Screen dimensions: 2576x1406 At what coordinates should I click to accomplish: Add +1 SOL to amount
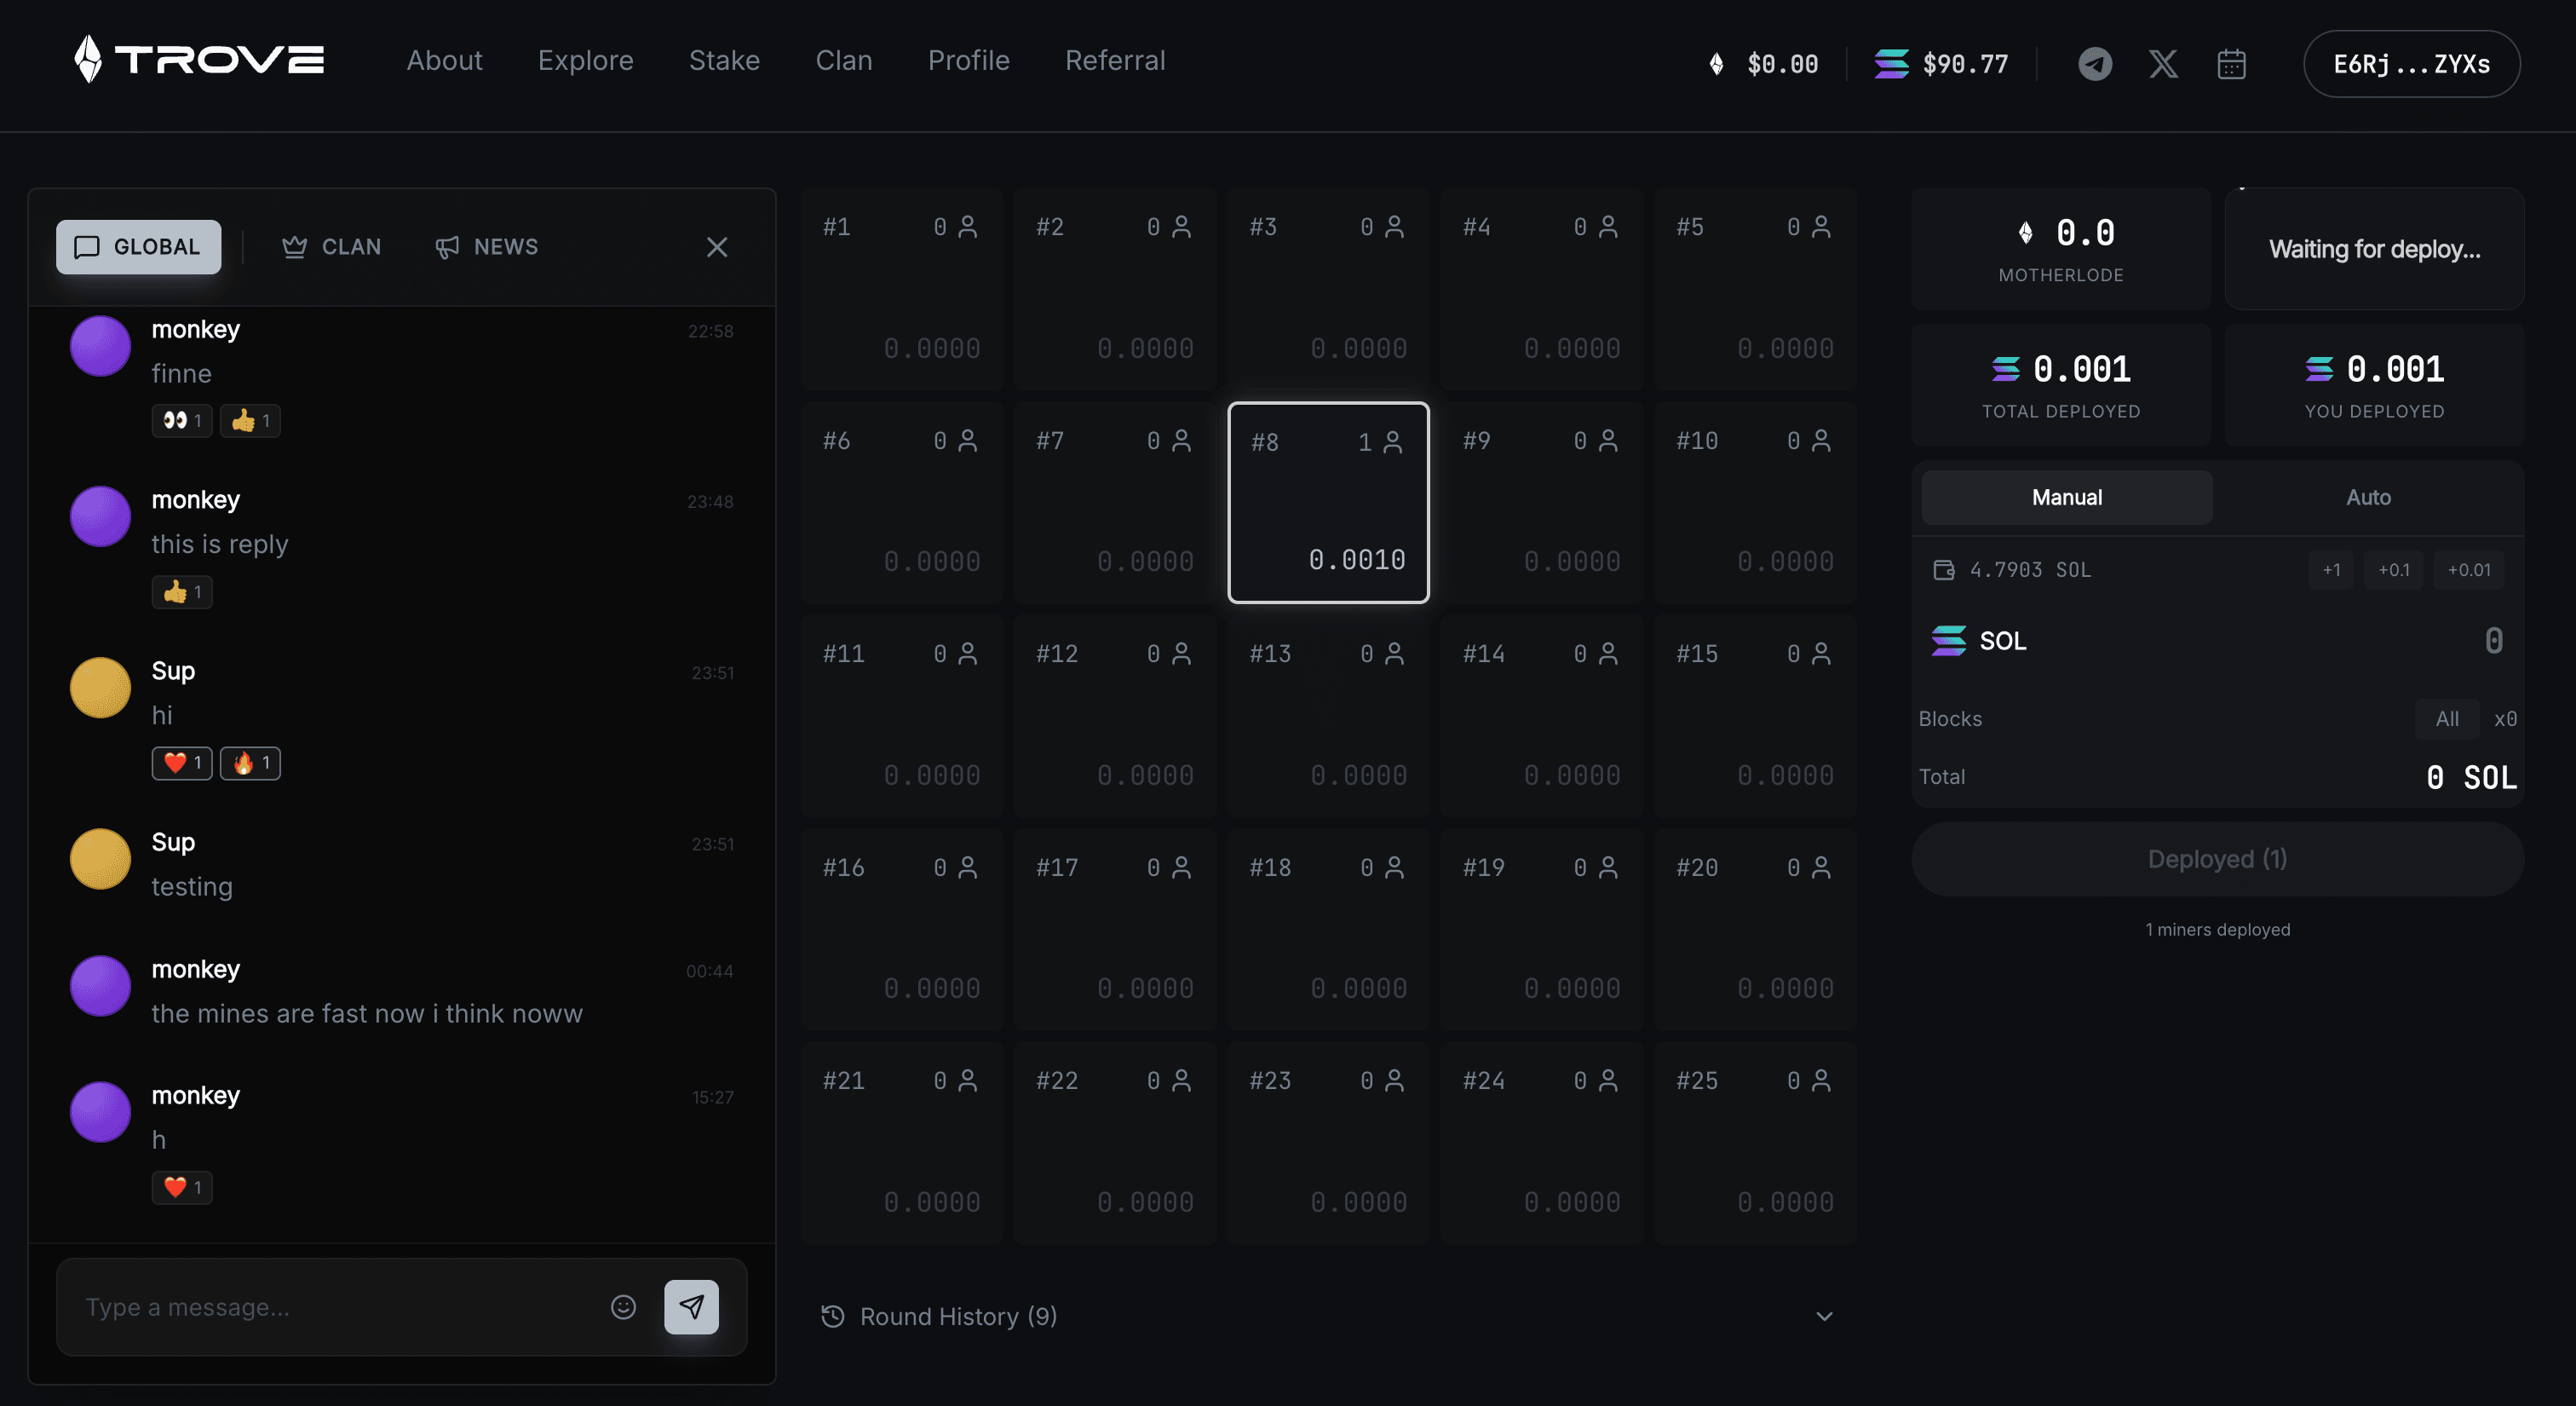click(x=2331, y=570)
